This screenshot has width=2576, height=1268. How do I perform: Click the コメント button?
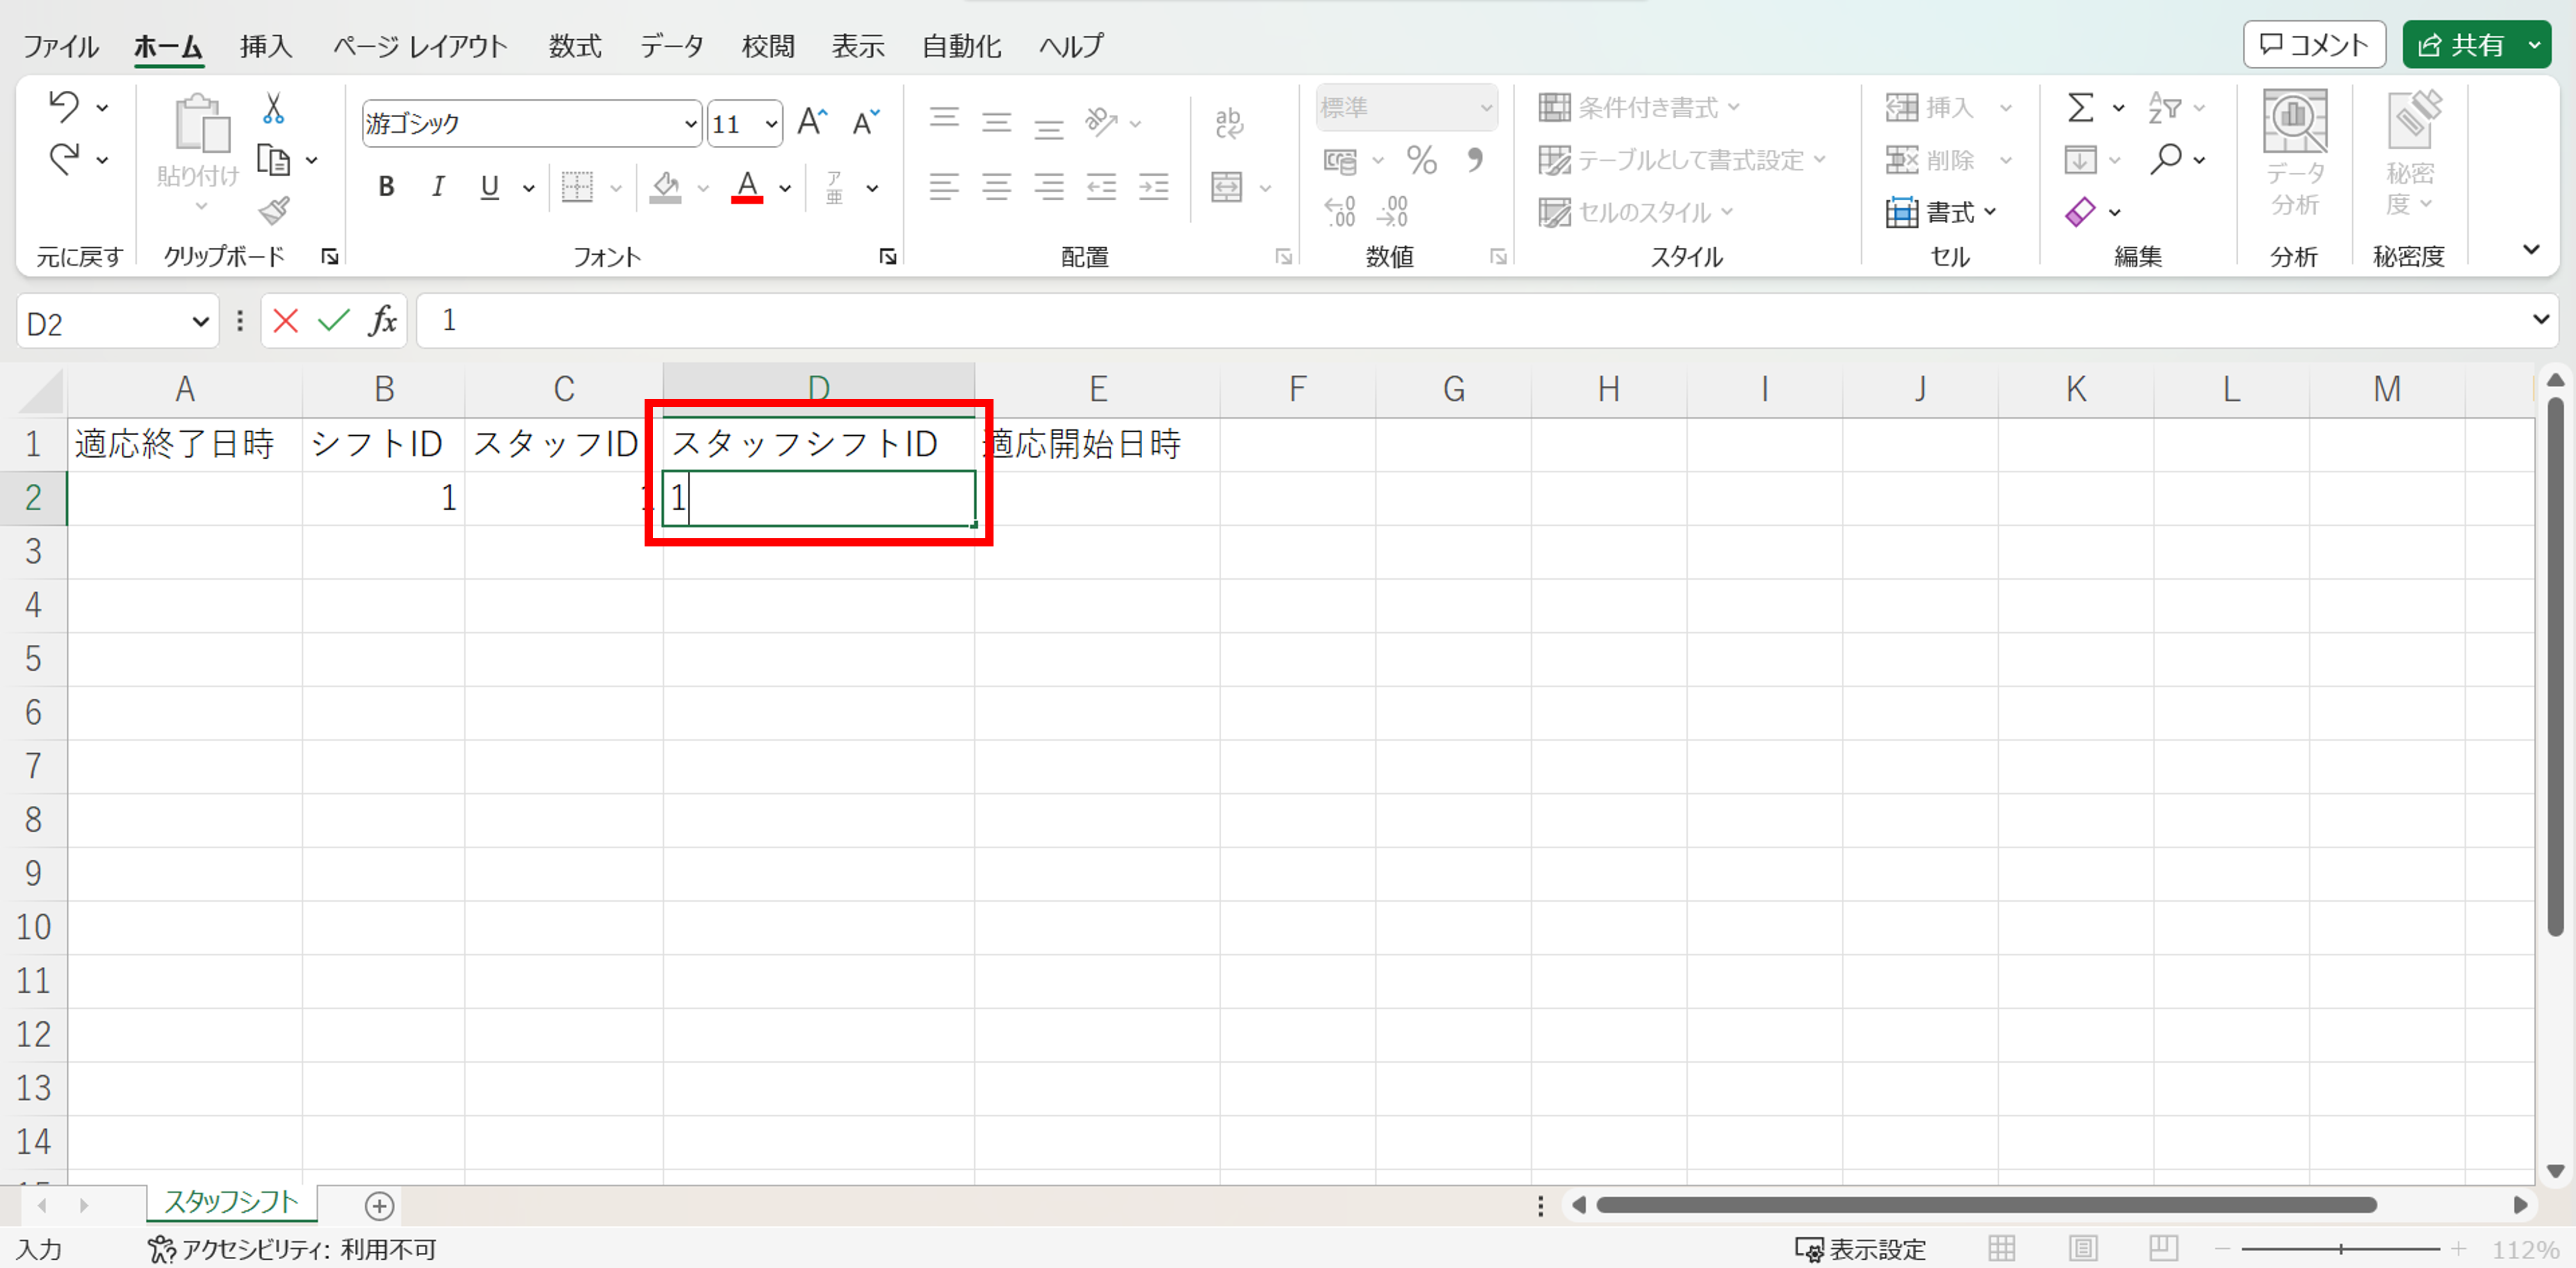tap(2314, 45)
